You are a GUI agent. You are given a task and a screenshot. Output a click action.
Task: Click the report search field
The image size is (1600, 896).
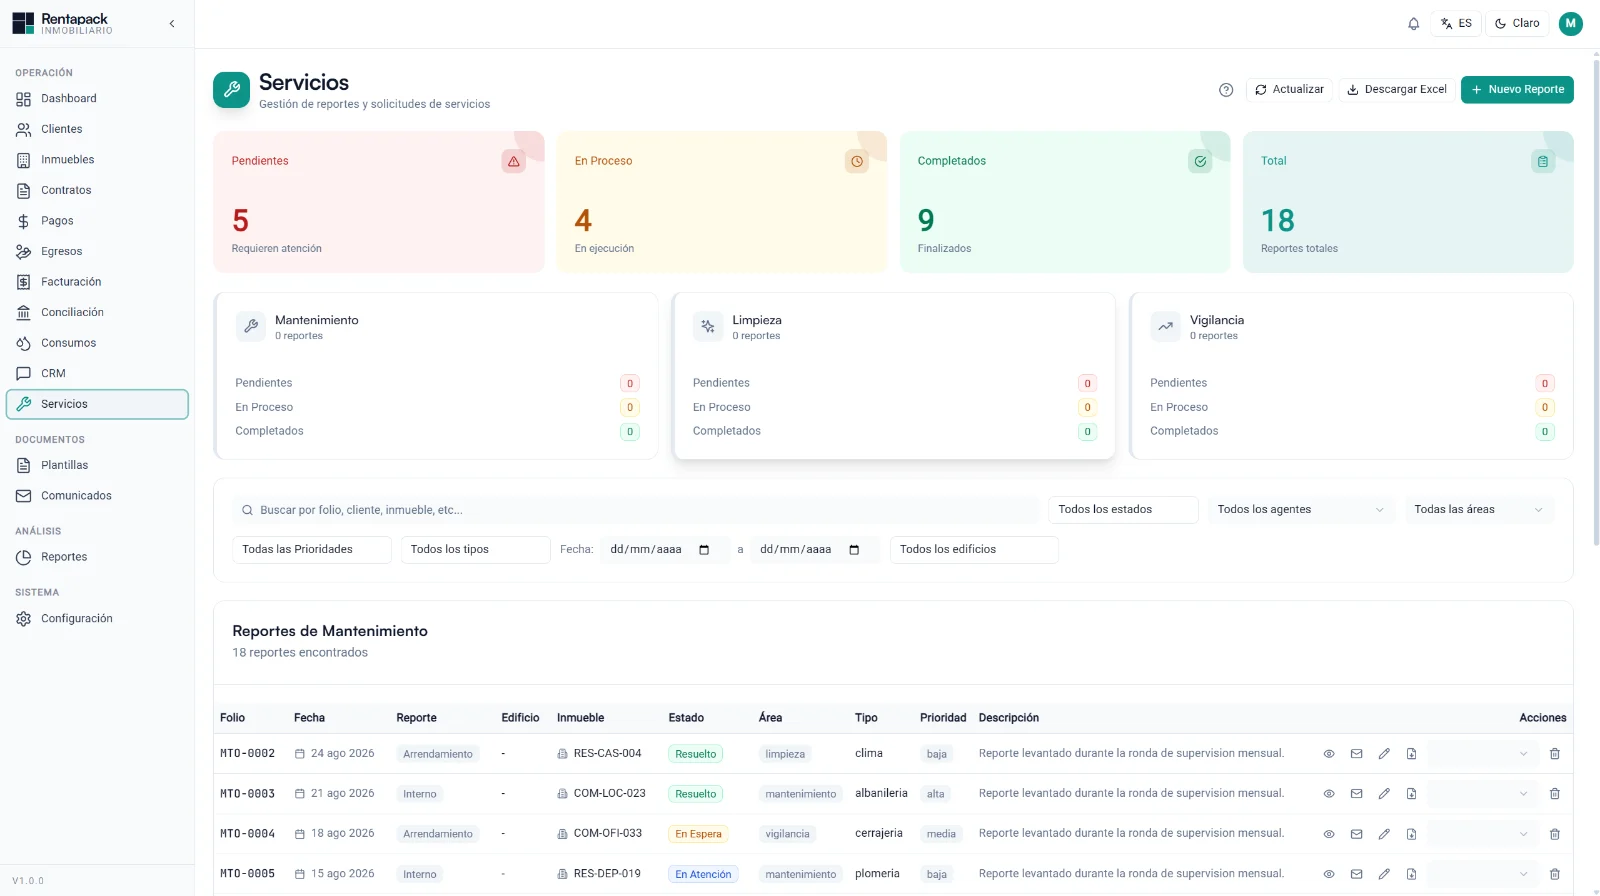636,510
